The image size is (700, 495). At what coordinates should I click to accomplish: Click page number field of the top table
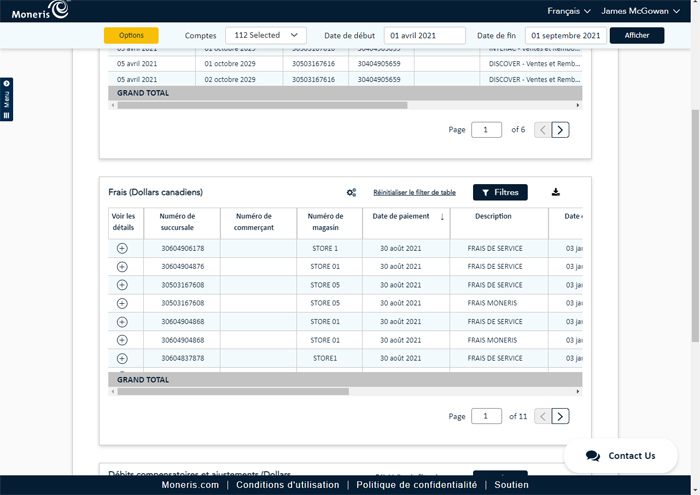click(486, 130)
